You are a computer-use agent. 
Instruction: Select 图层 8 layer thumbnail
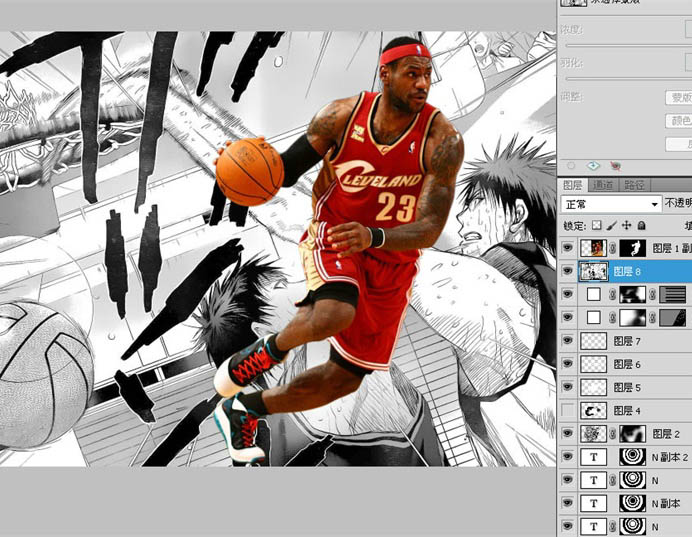[x=593, y=271]
